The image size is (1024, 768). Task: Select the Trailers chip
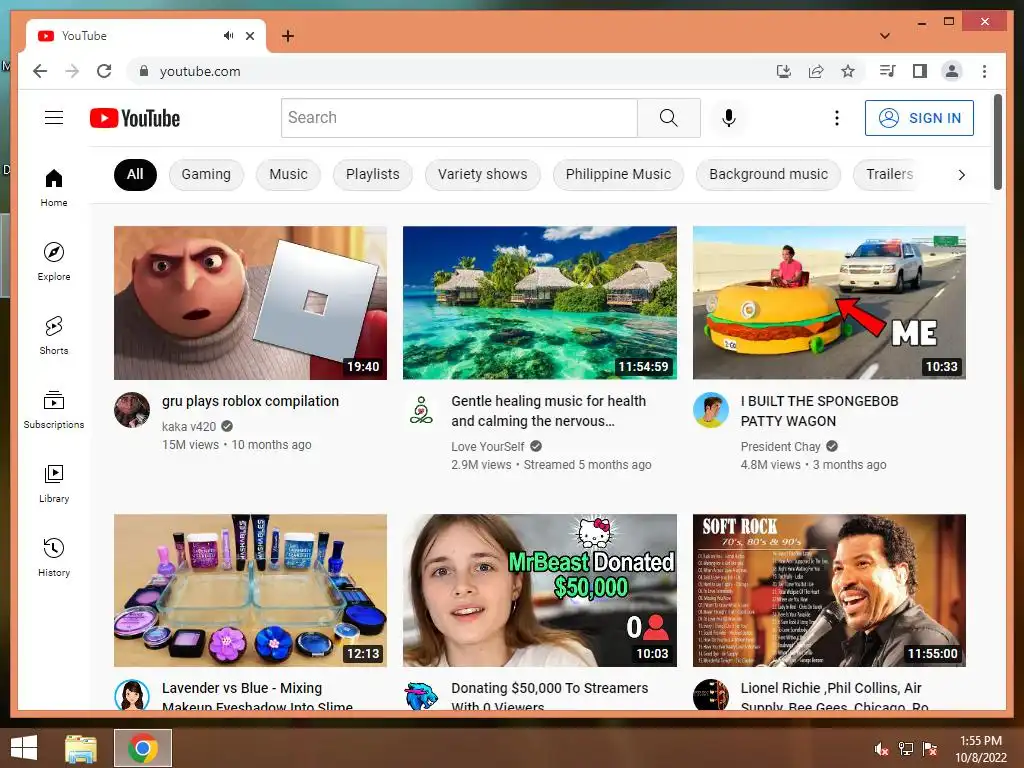[x=889, y=174]
